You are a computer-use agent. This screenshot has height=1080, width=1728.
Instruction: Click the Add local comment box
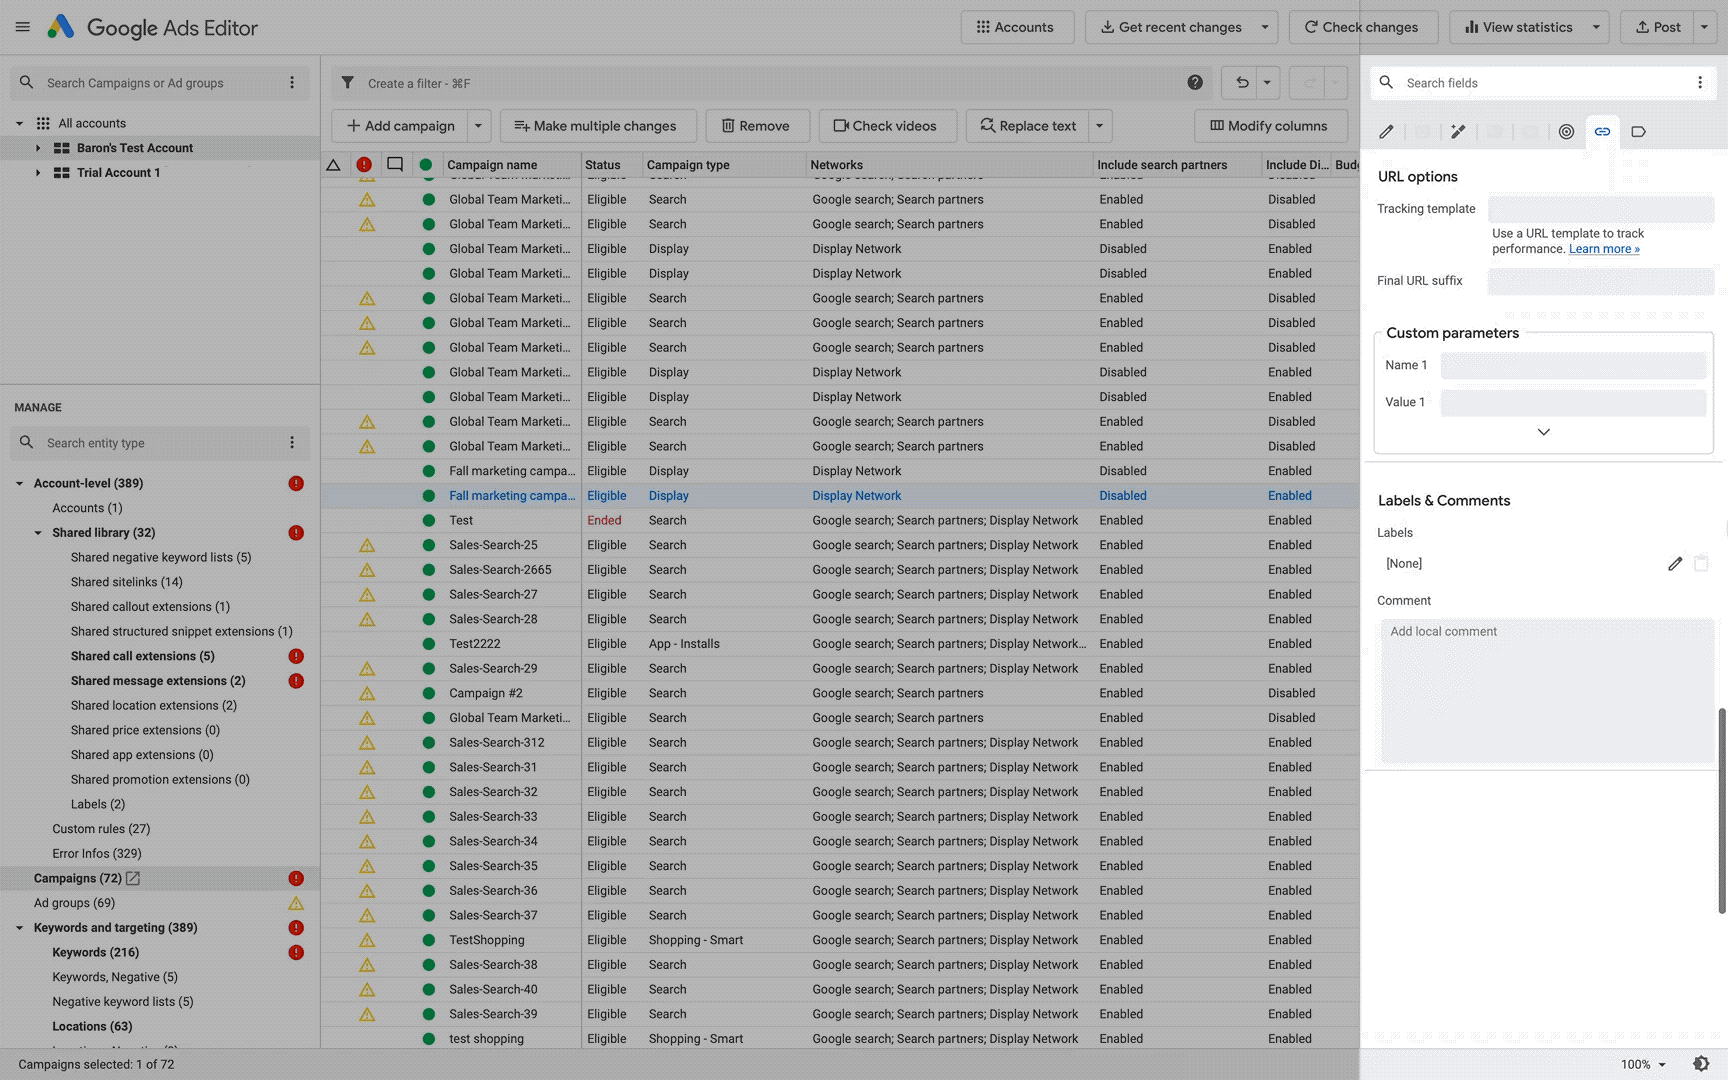[1547, 691]
